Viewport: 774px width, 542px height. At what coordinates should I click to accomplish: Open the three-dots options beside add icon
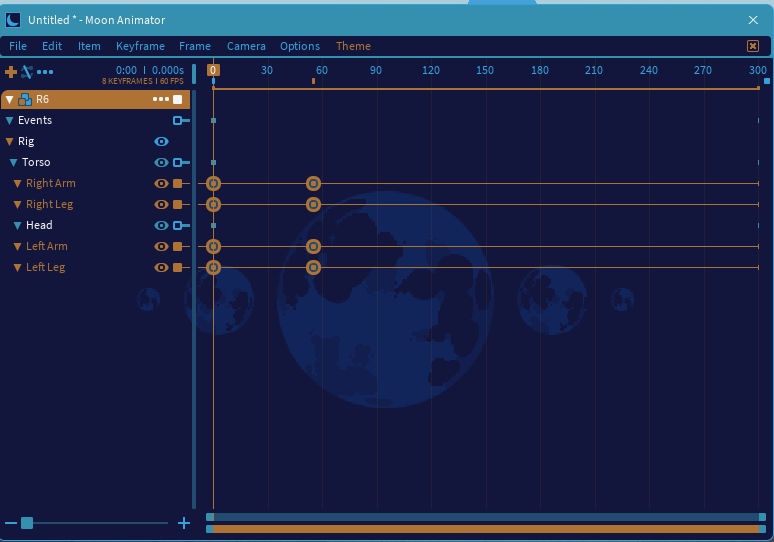45,72
